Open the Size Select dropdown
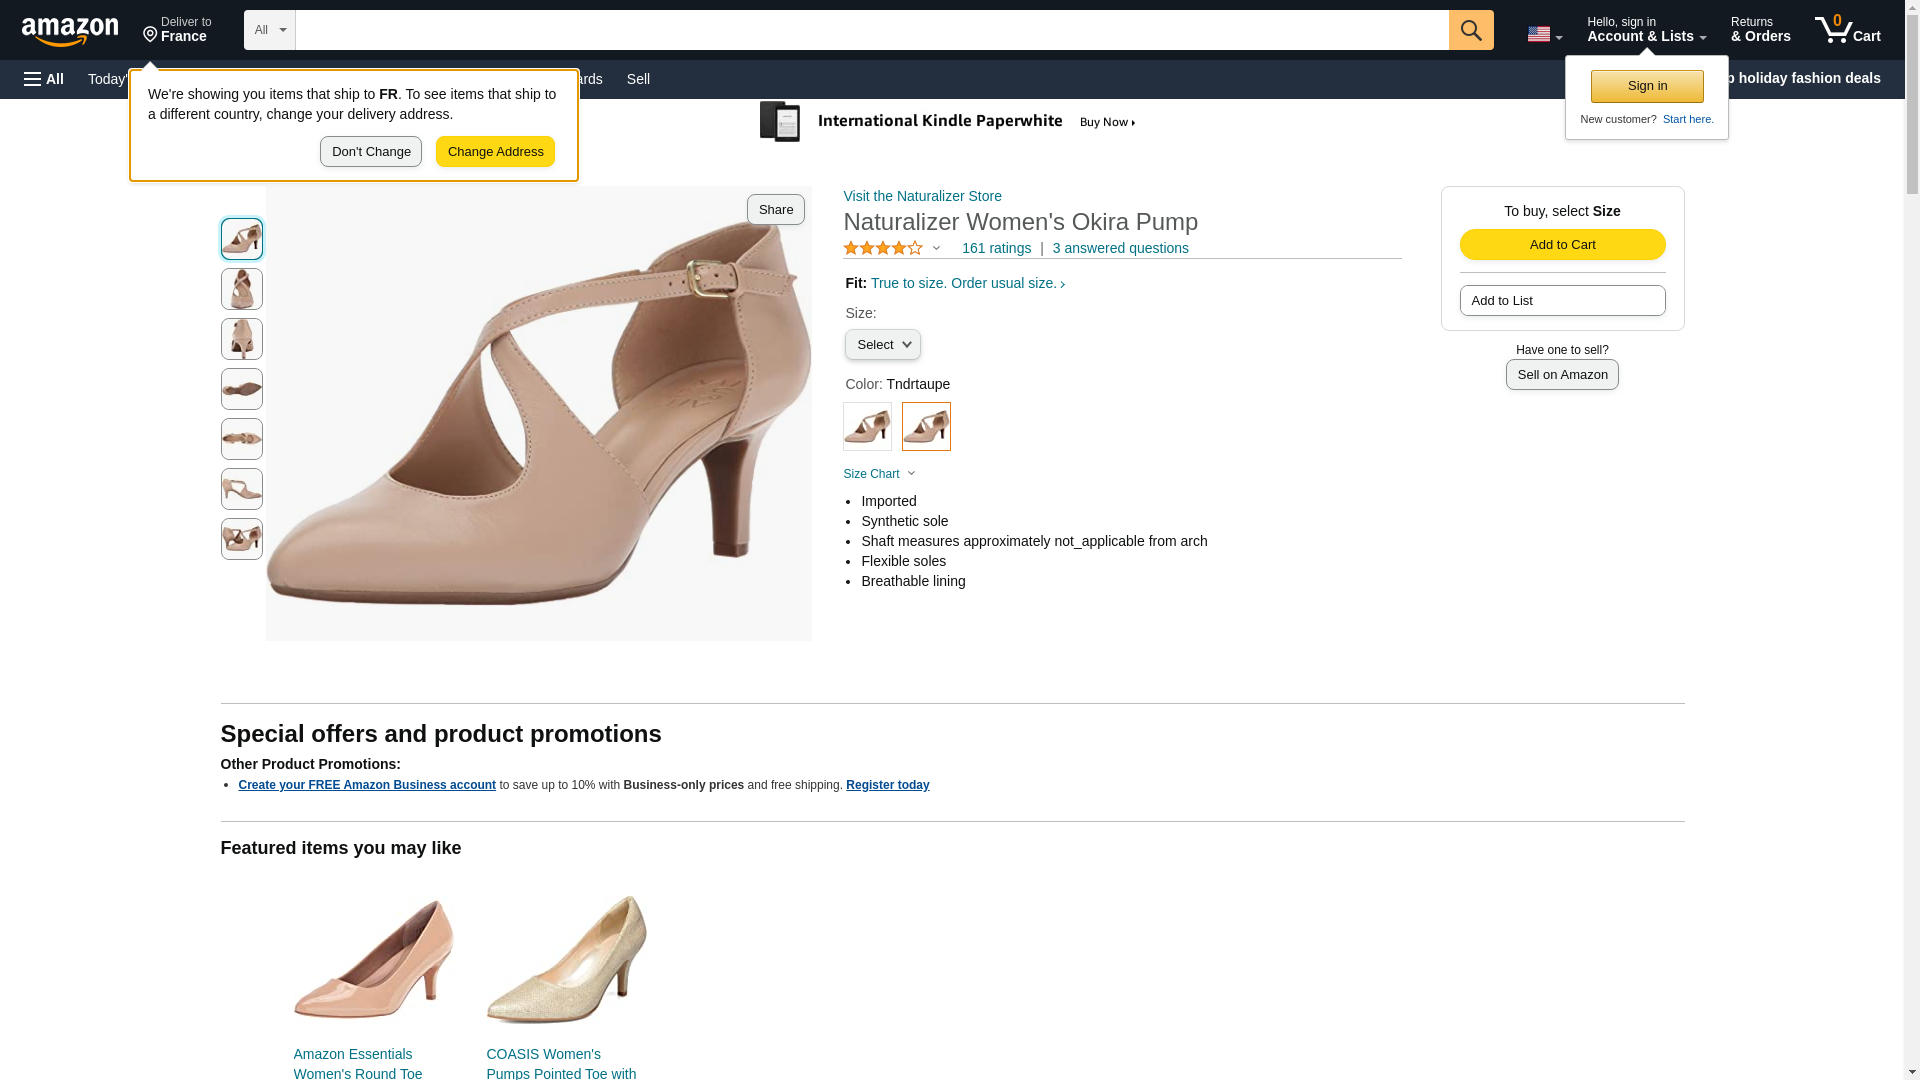 882,345
